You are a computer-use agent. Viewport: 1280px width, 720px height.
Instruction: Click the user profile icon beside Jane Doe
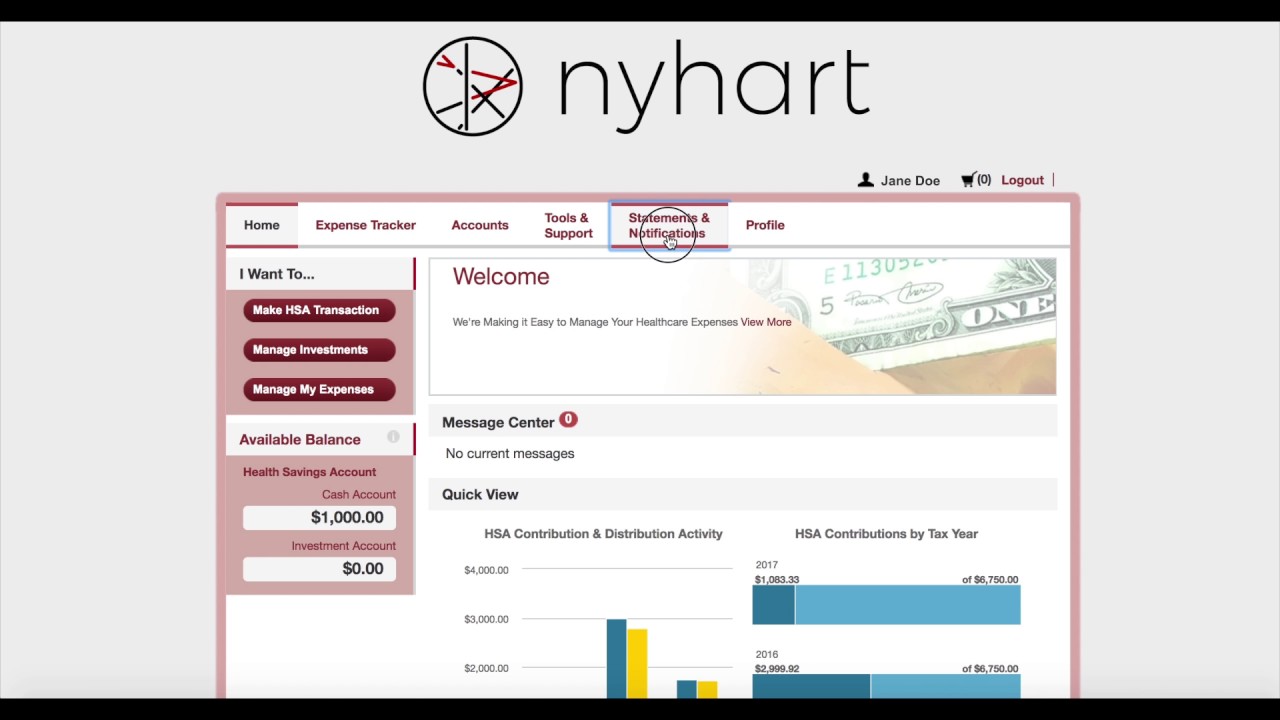(866, 180)
